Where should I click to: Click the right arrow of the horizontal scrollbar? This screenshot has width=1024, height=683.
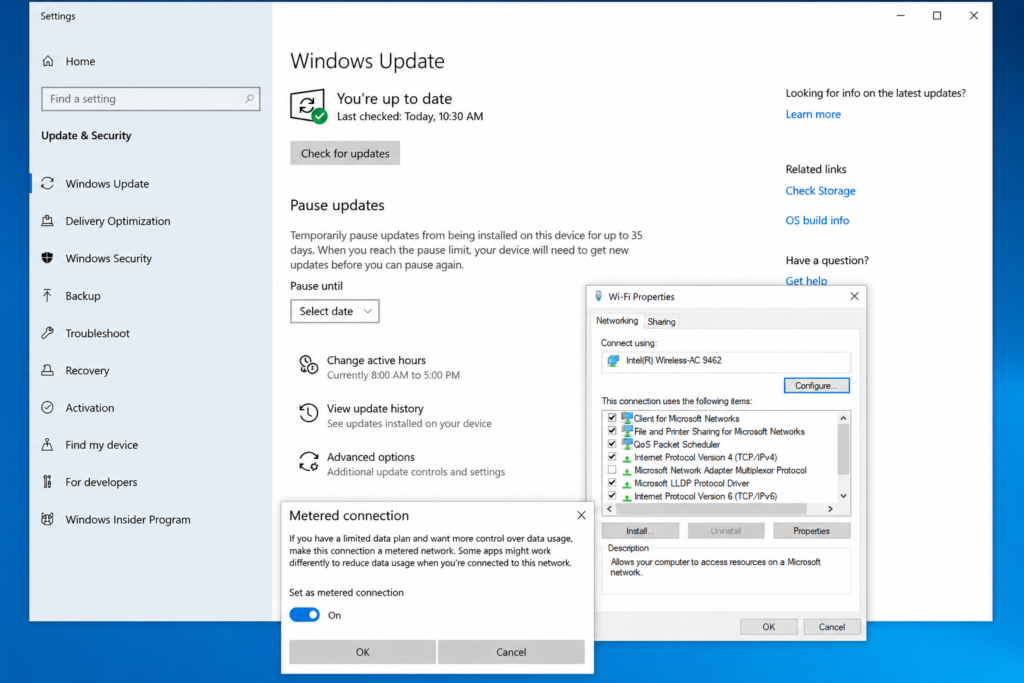[x=830, y=509]
